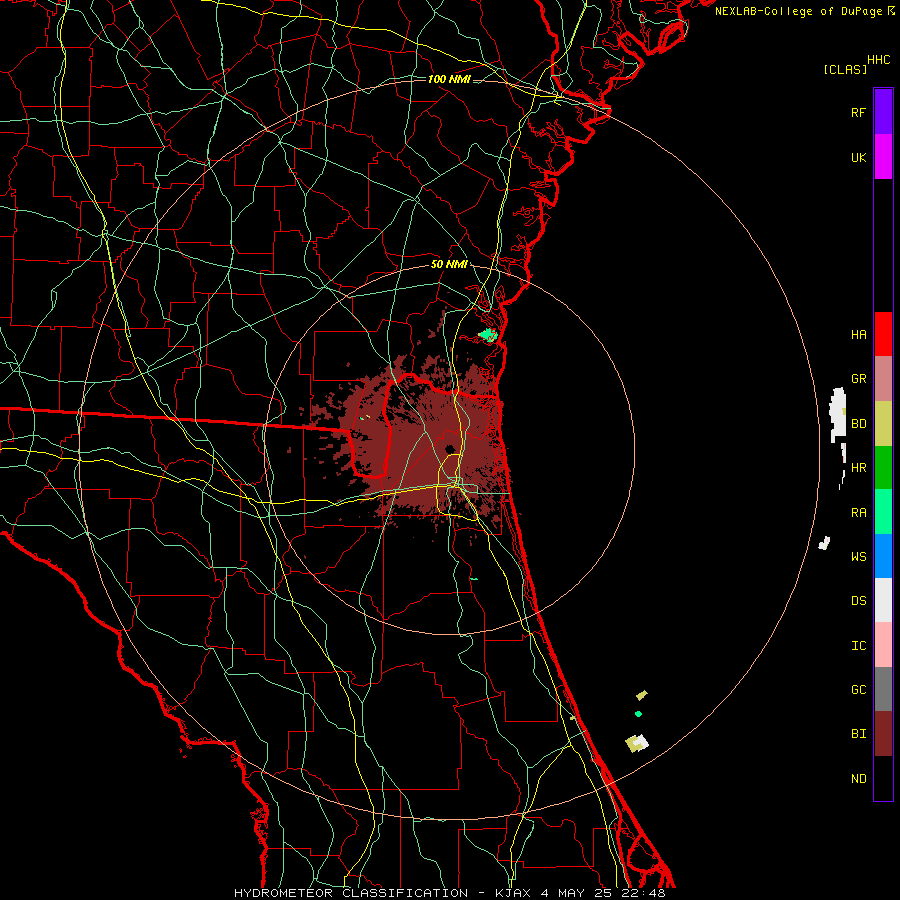The width and height of the screenshot is (900, 900).
Task: Click the [CLAS] units label
Action: pyautogui.click(x=845, y=69)
